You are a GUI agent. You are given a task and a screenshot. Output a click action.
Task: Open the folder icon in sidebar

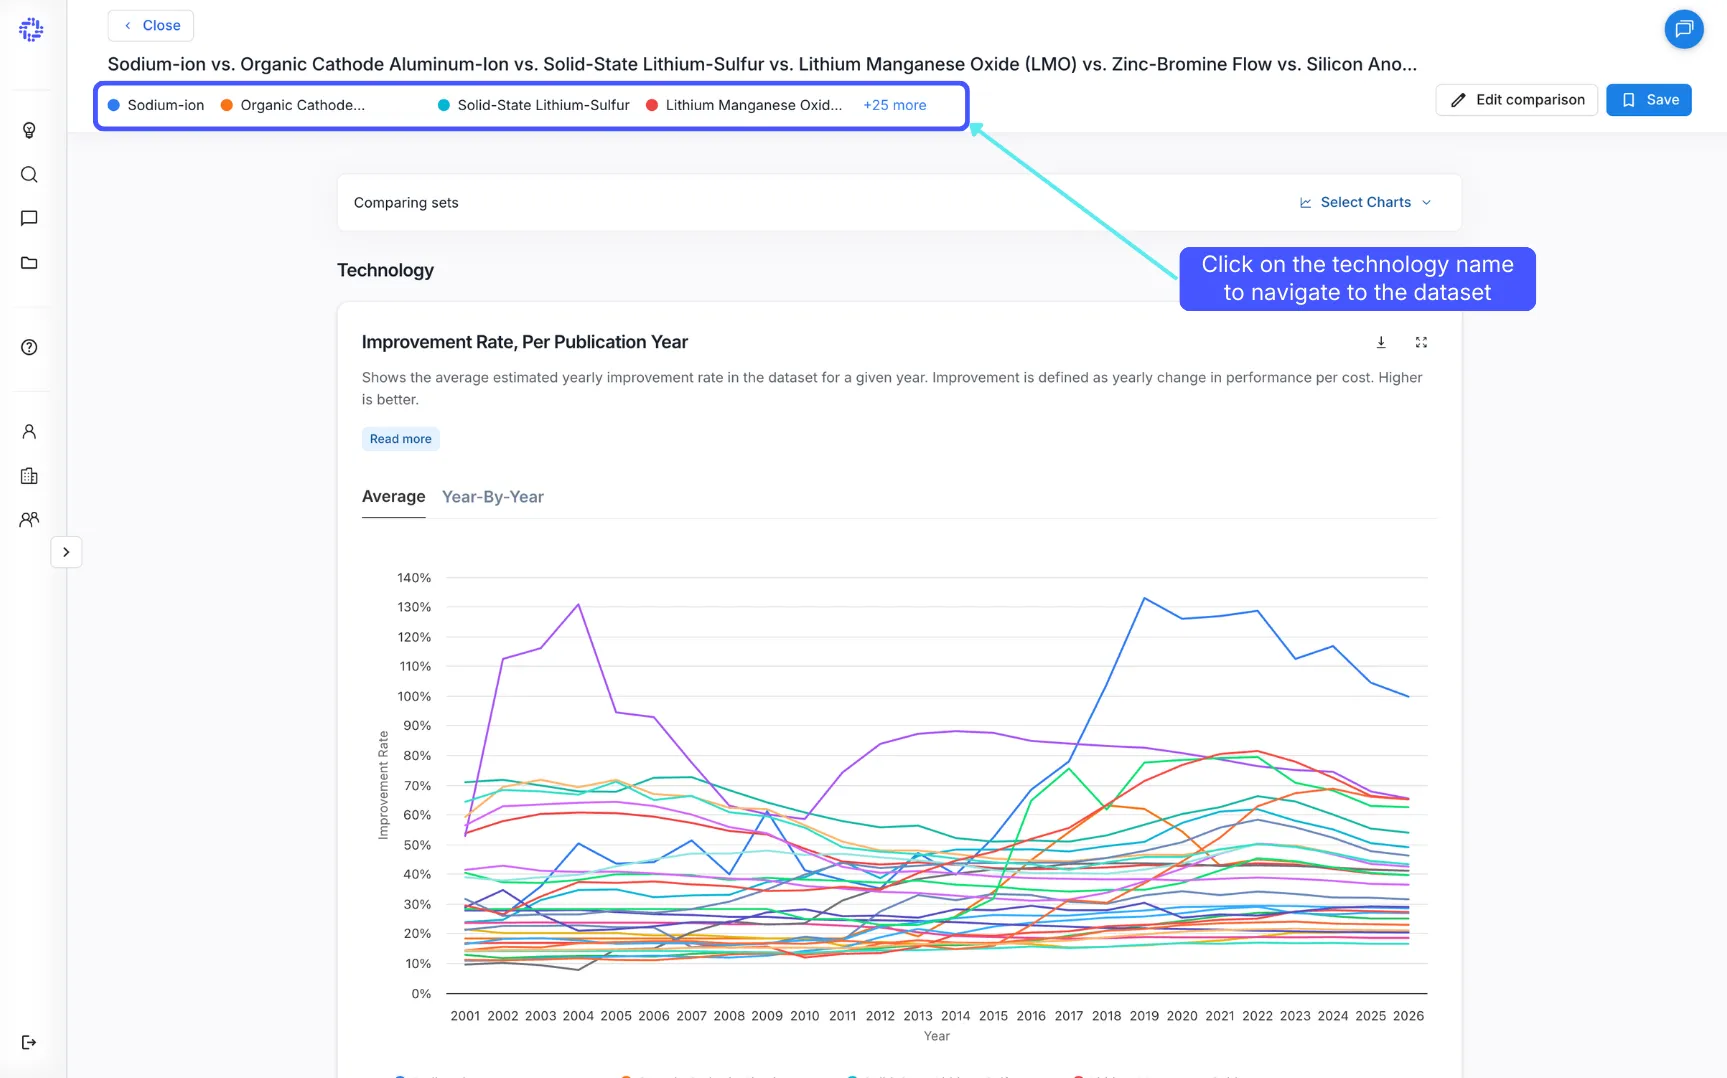tap(29, 263)
